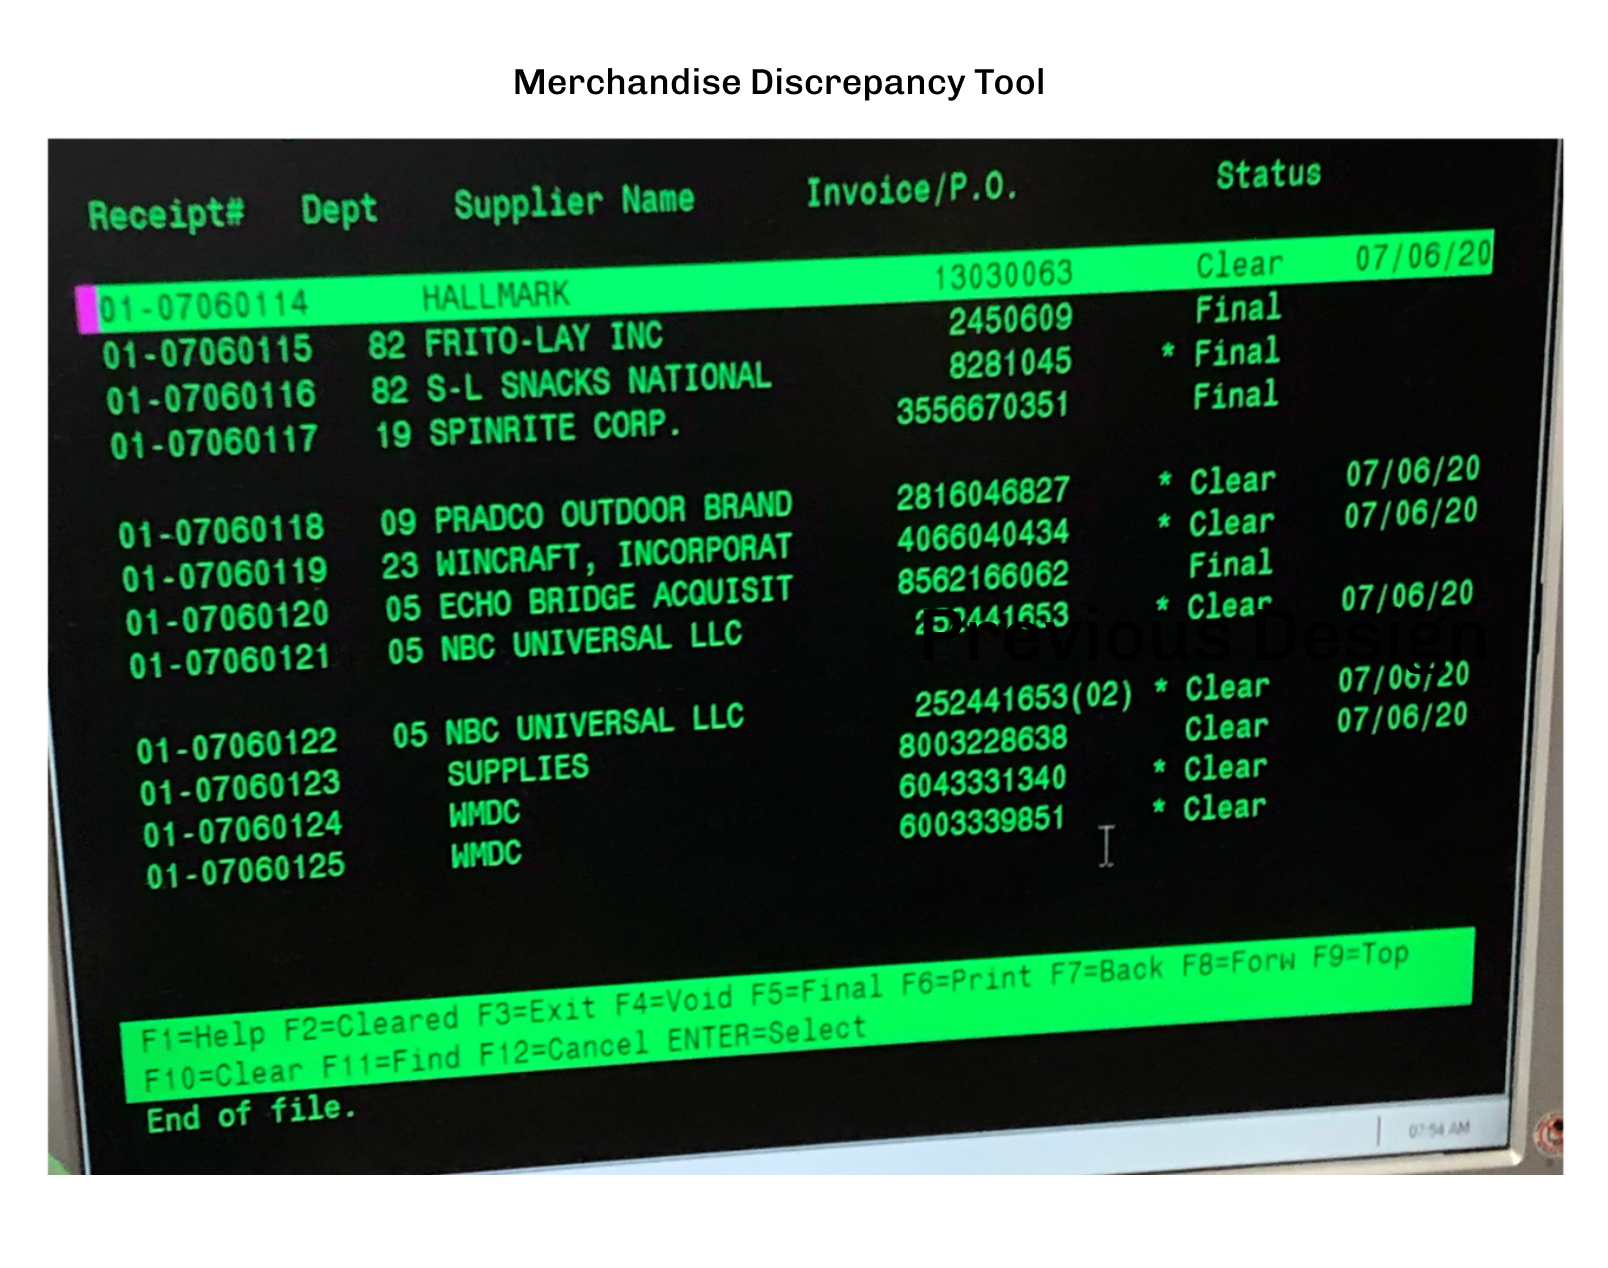Click invoice number 2816046827
Viewport: 1608px width, 1268px height.
(x=983, y=495)
